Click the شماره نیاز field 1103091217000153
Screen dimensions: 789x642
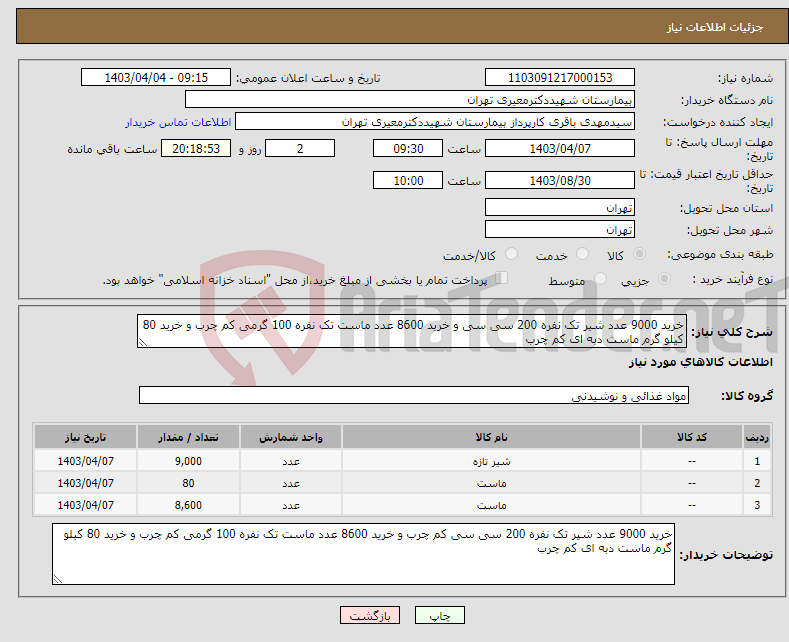[560, 77]
